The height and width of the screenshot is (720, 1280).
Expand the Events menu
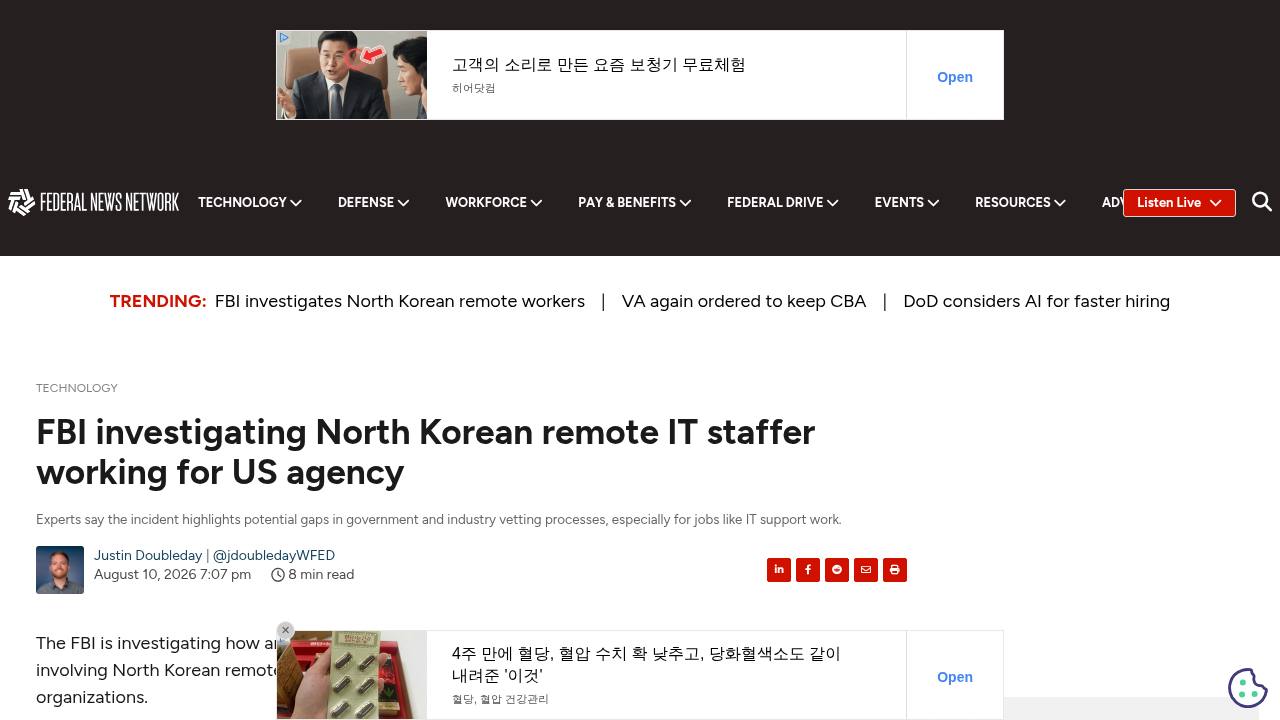pos(906,202)
